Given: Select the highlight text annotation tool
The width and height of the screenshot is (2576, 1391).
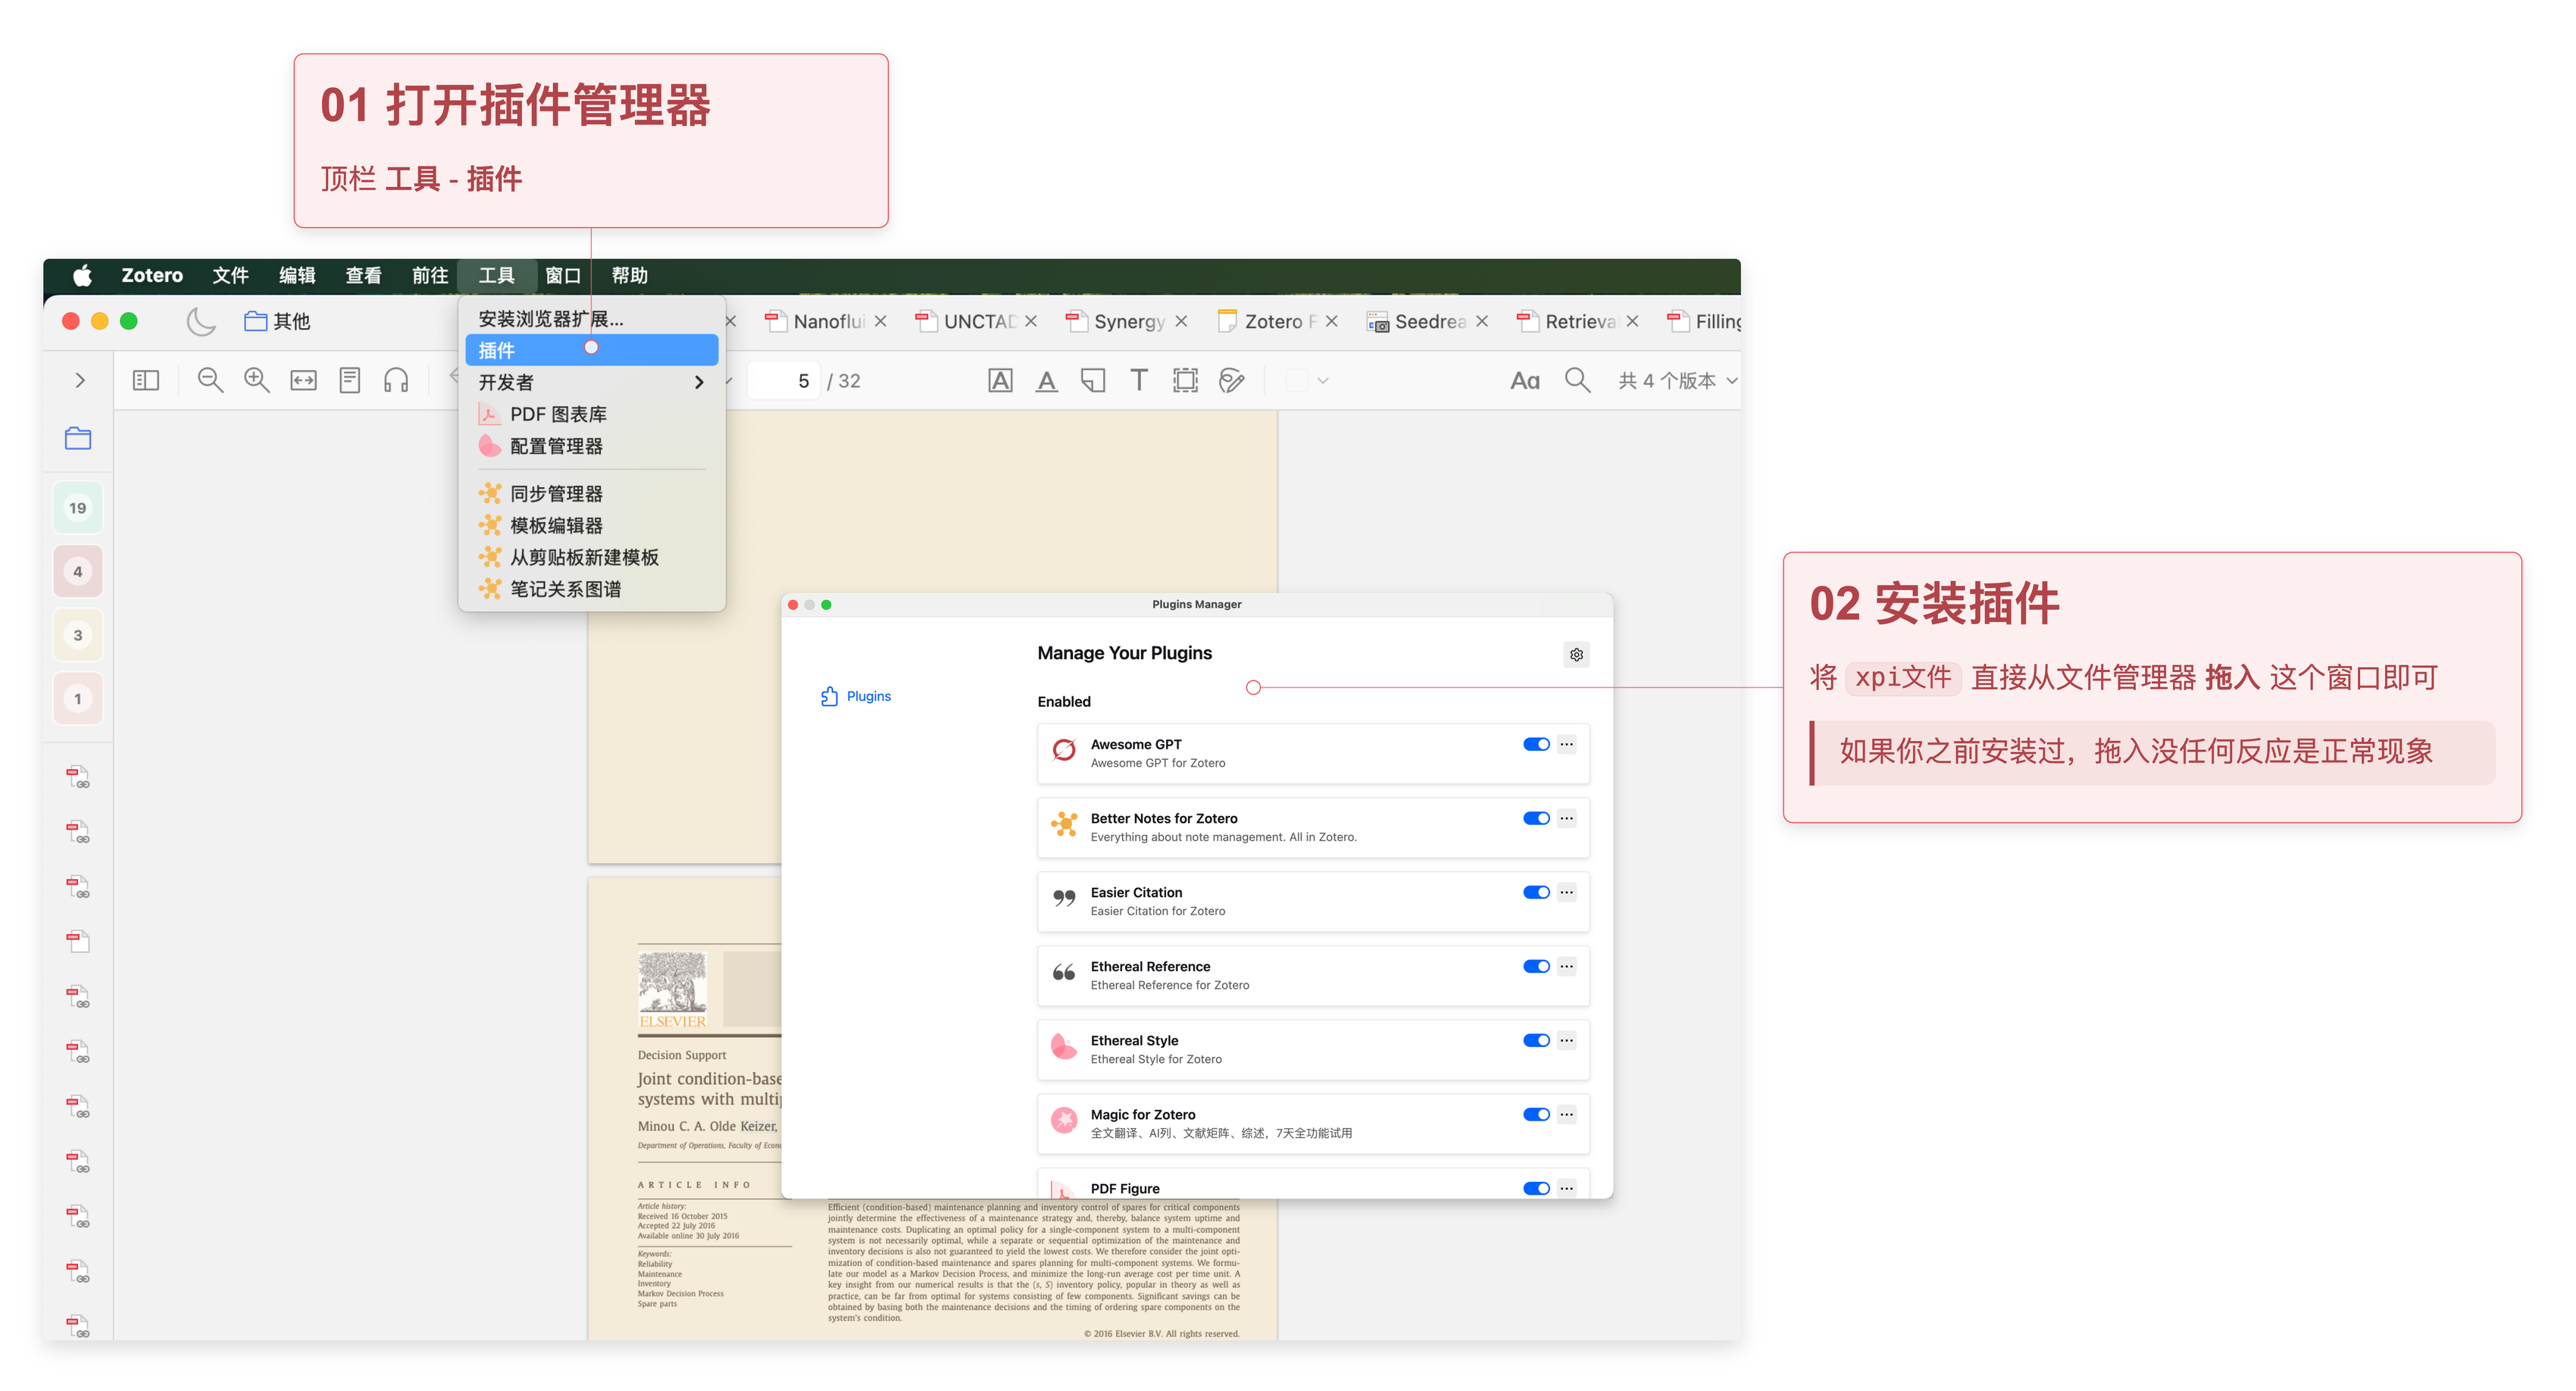Looking at the screenshot, I should pyautogui.click(x=1000, y=380).
